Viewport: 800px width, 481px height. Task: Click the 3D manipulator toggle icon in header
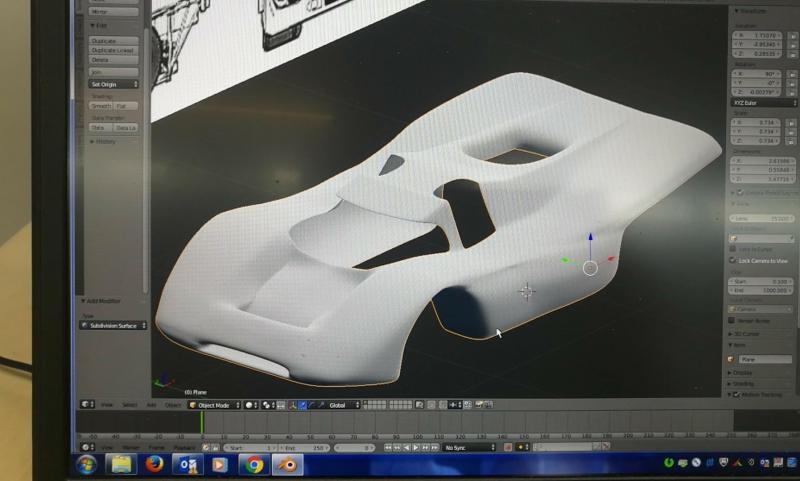point(294,405)
